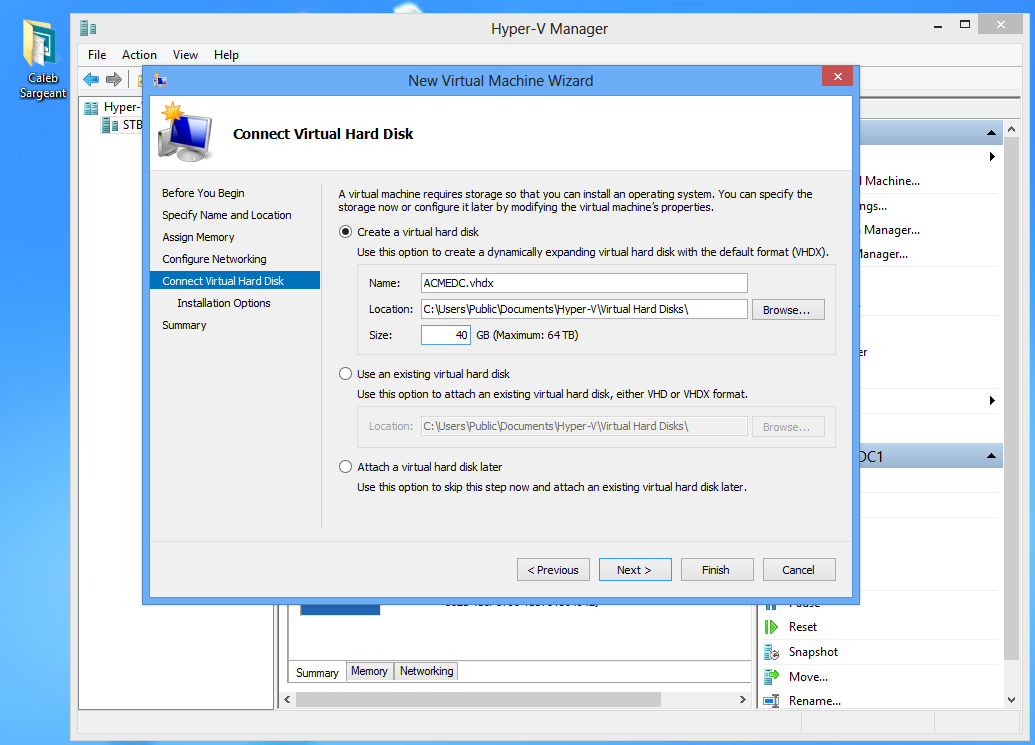
Task: Select Connect Virtual Hard Disk step
Action: (235, 280)
